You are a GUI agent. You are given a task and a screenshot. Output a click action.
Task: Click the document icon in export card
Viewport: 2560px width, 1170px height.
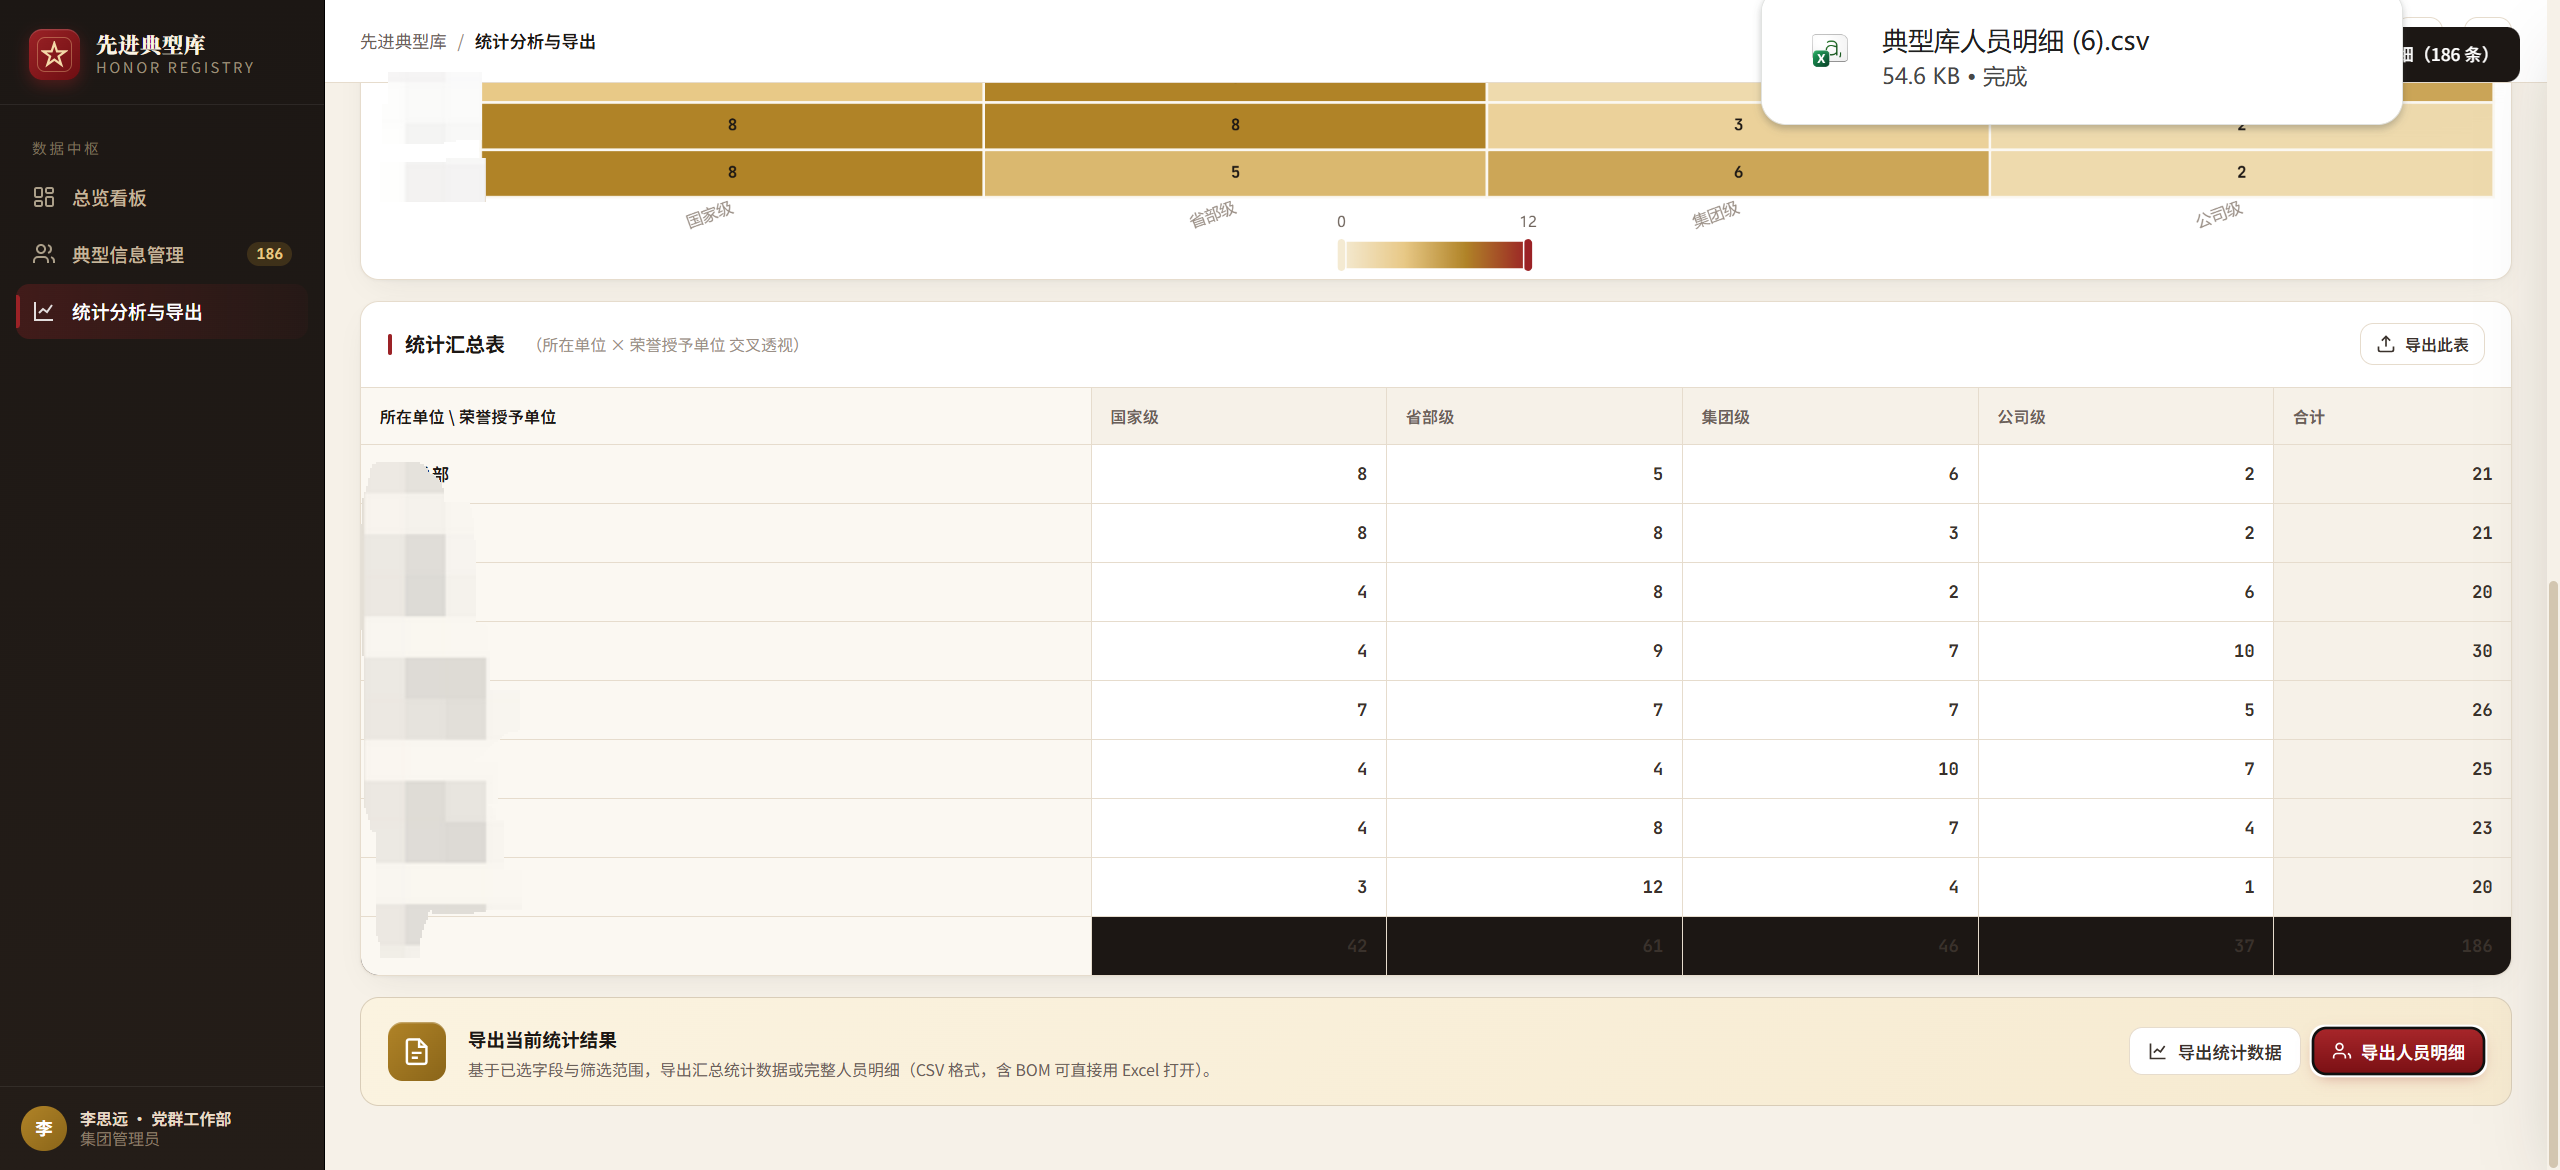(417, 1051)
